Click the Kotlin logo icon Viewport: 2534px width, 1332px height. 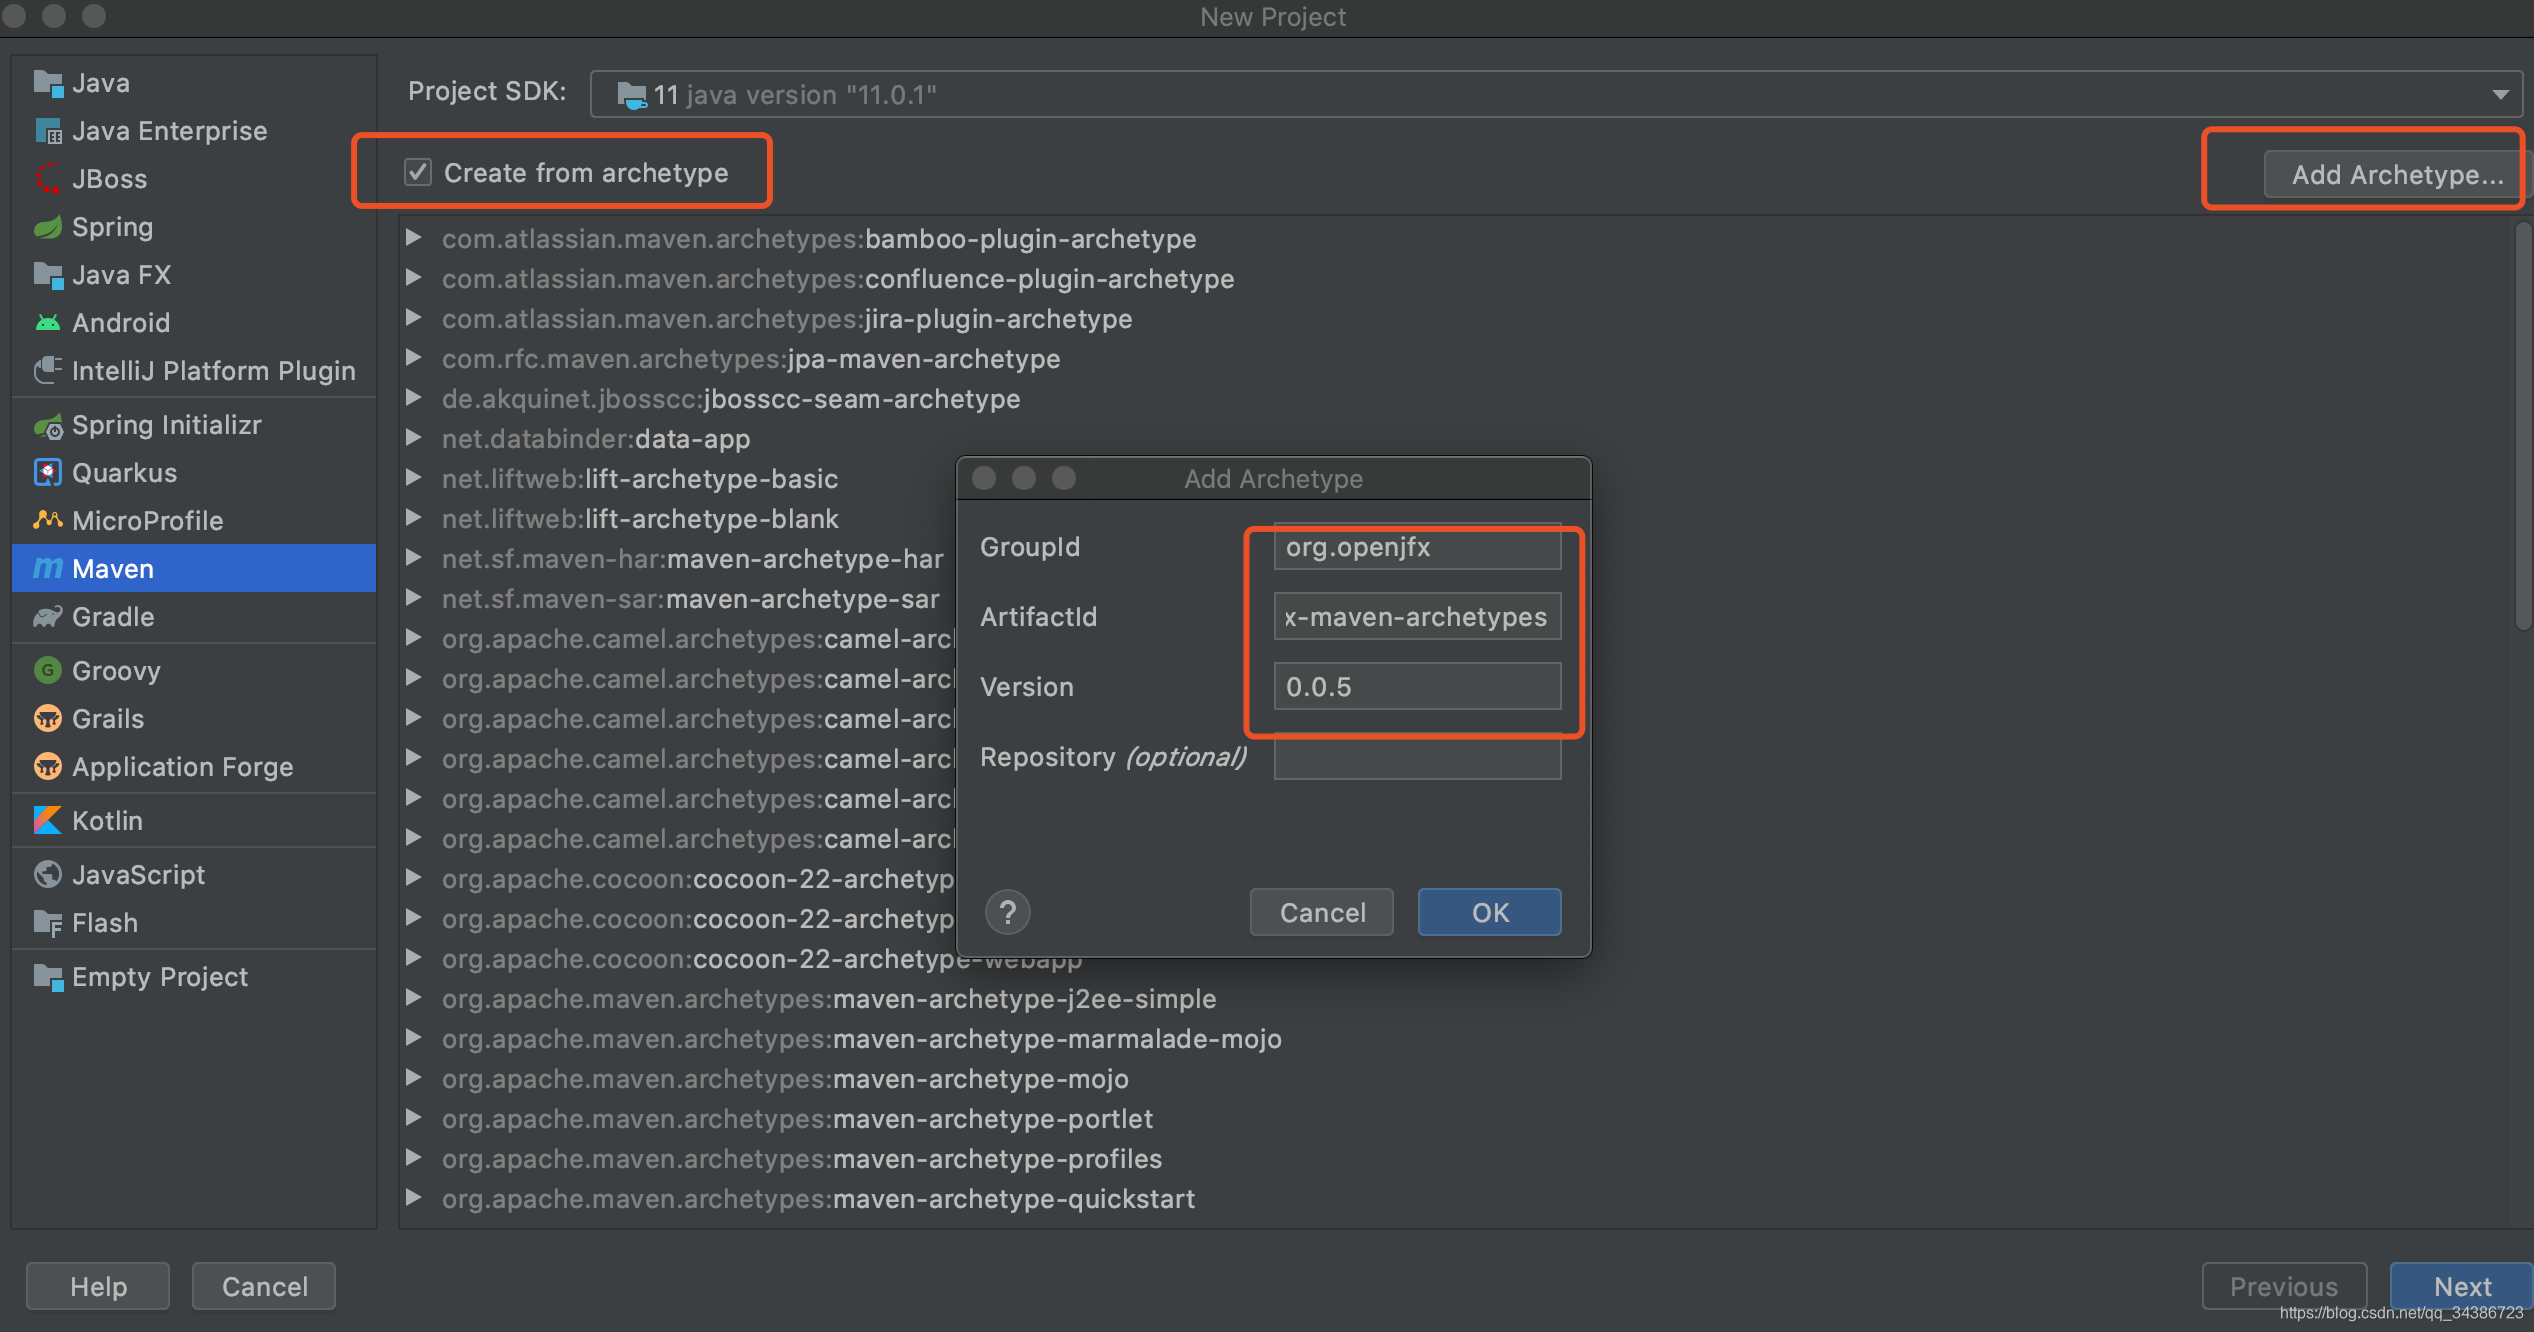(47, 821)
